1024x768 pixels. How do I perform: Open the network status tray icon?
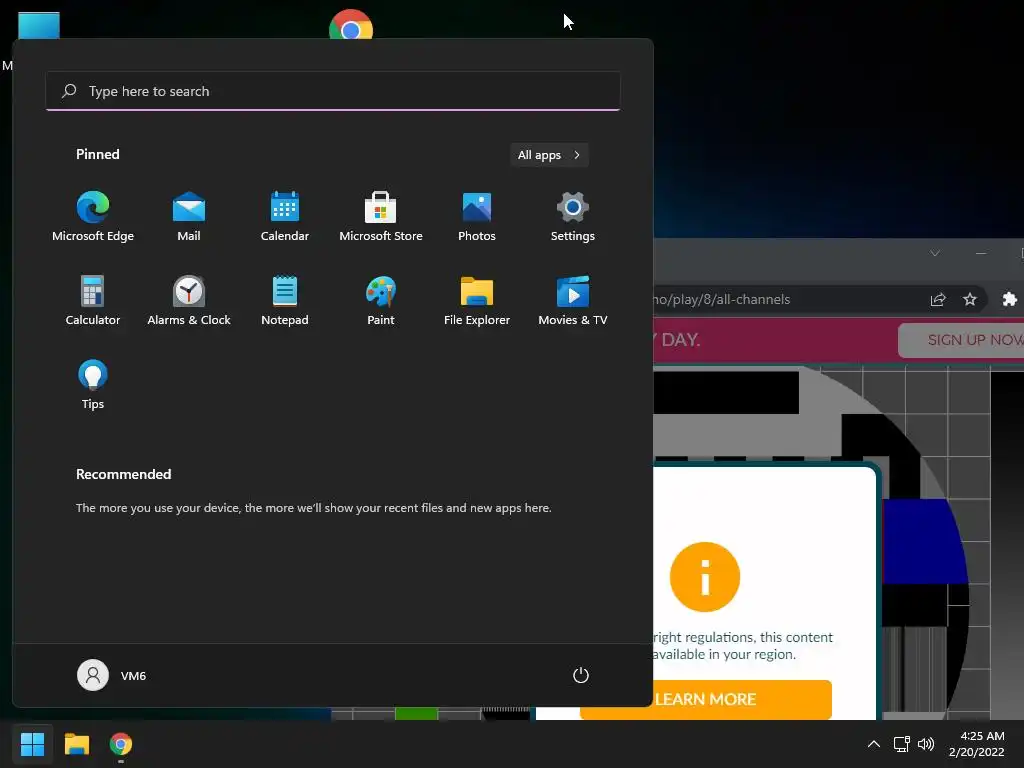pos(902,744)
